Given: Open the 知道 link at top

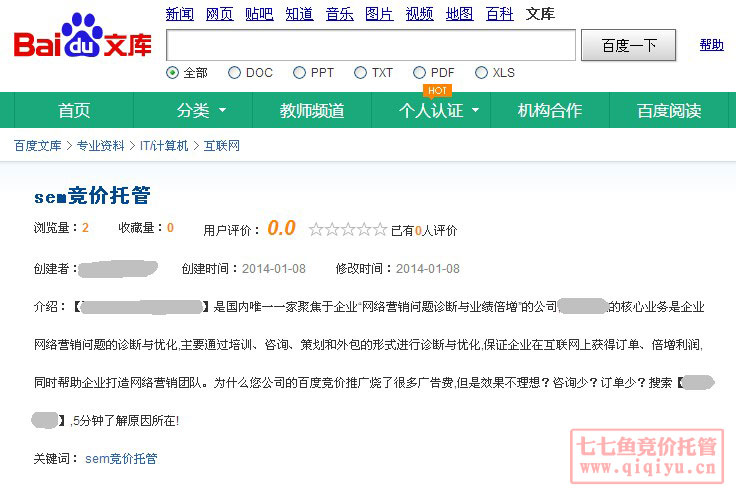Looking at the screenshot, I should (x=299, y=14).
